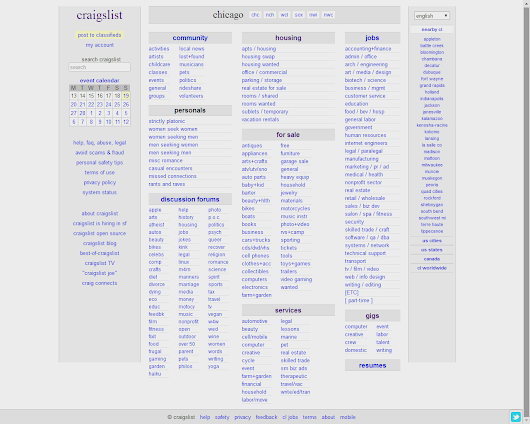Open farm+garden under for sale
Viewport: 530px width, 424px height.
point(257,295)
